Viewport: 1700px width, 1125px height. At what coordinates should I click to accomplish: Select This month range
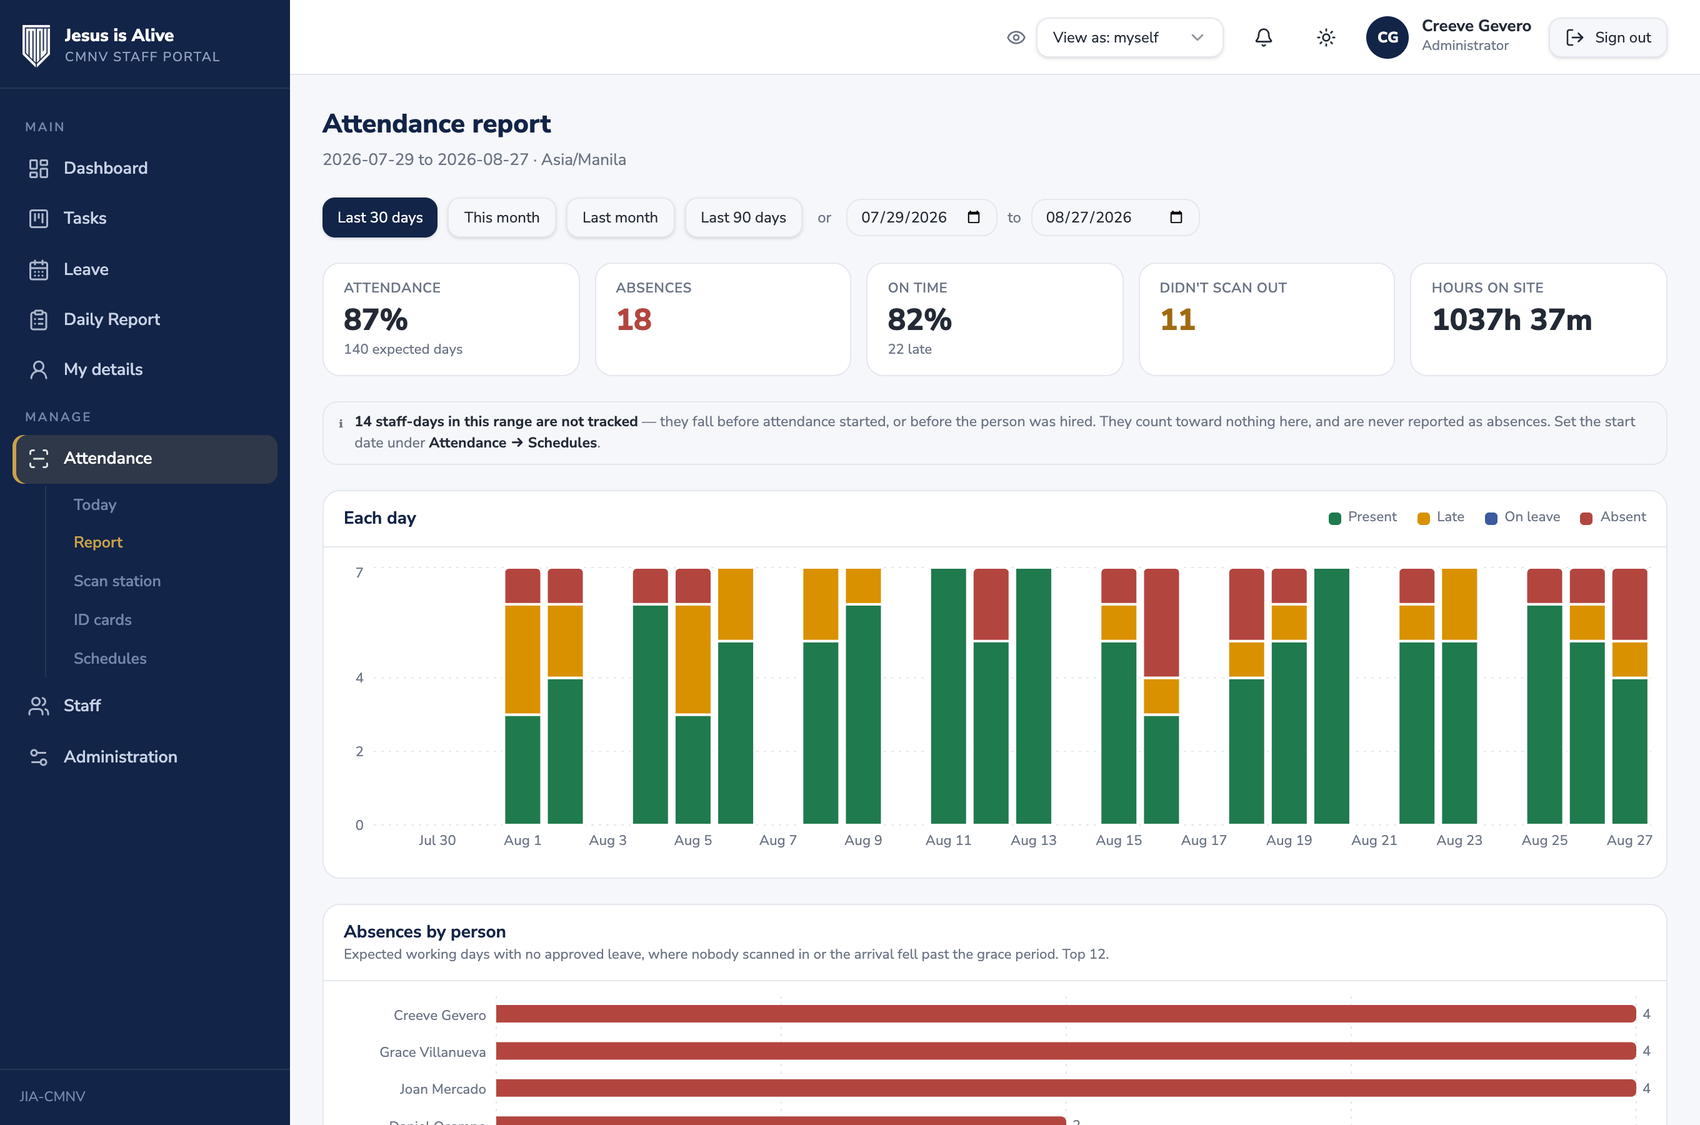tap(502, 218)
